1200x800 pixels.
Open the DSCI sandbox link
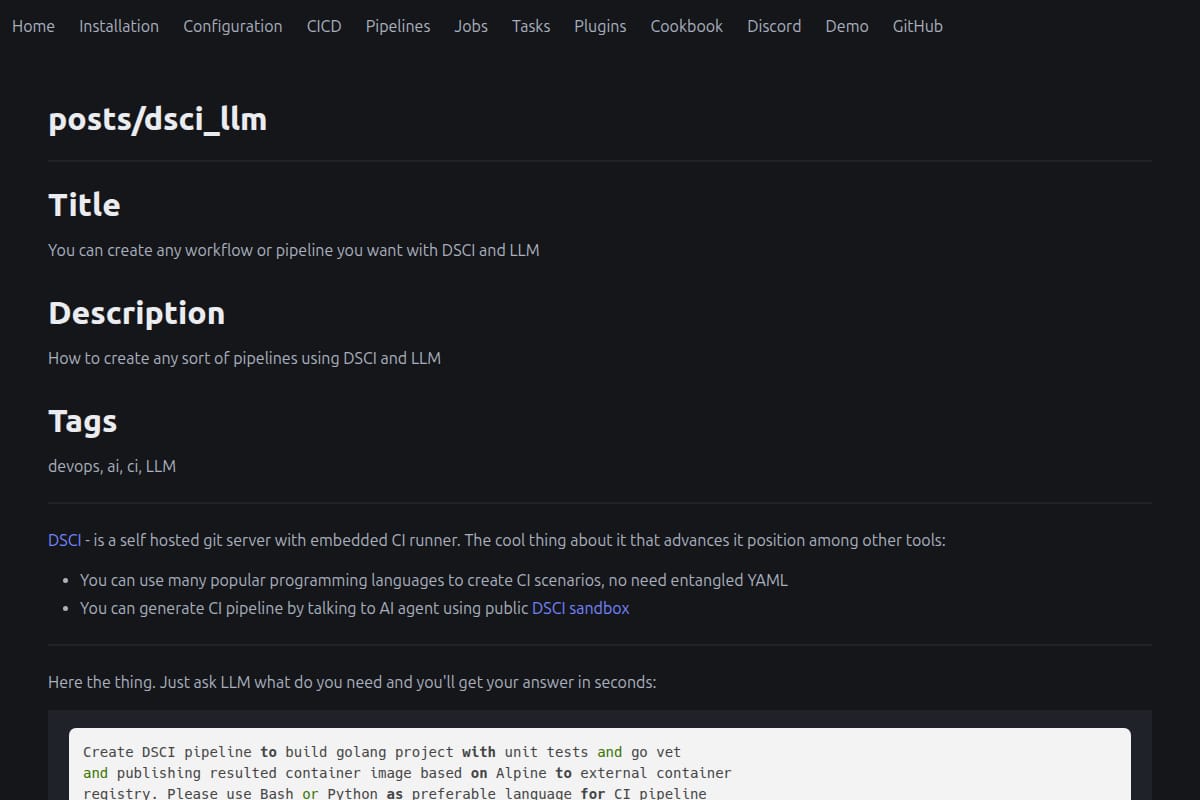[x=581, y=608]
